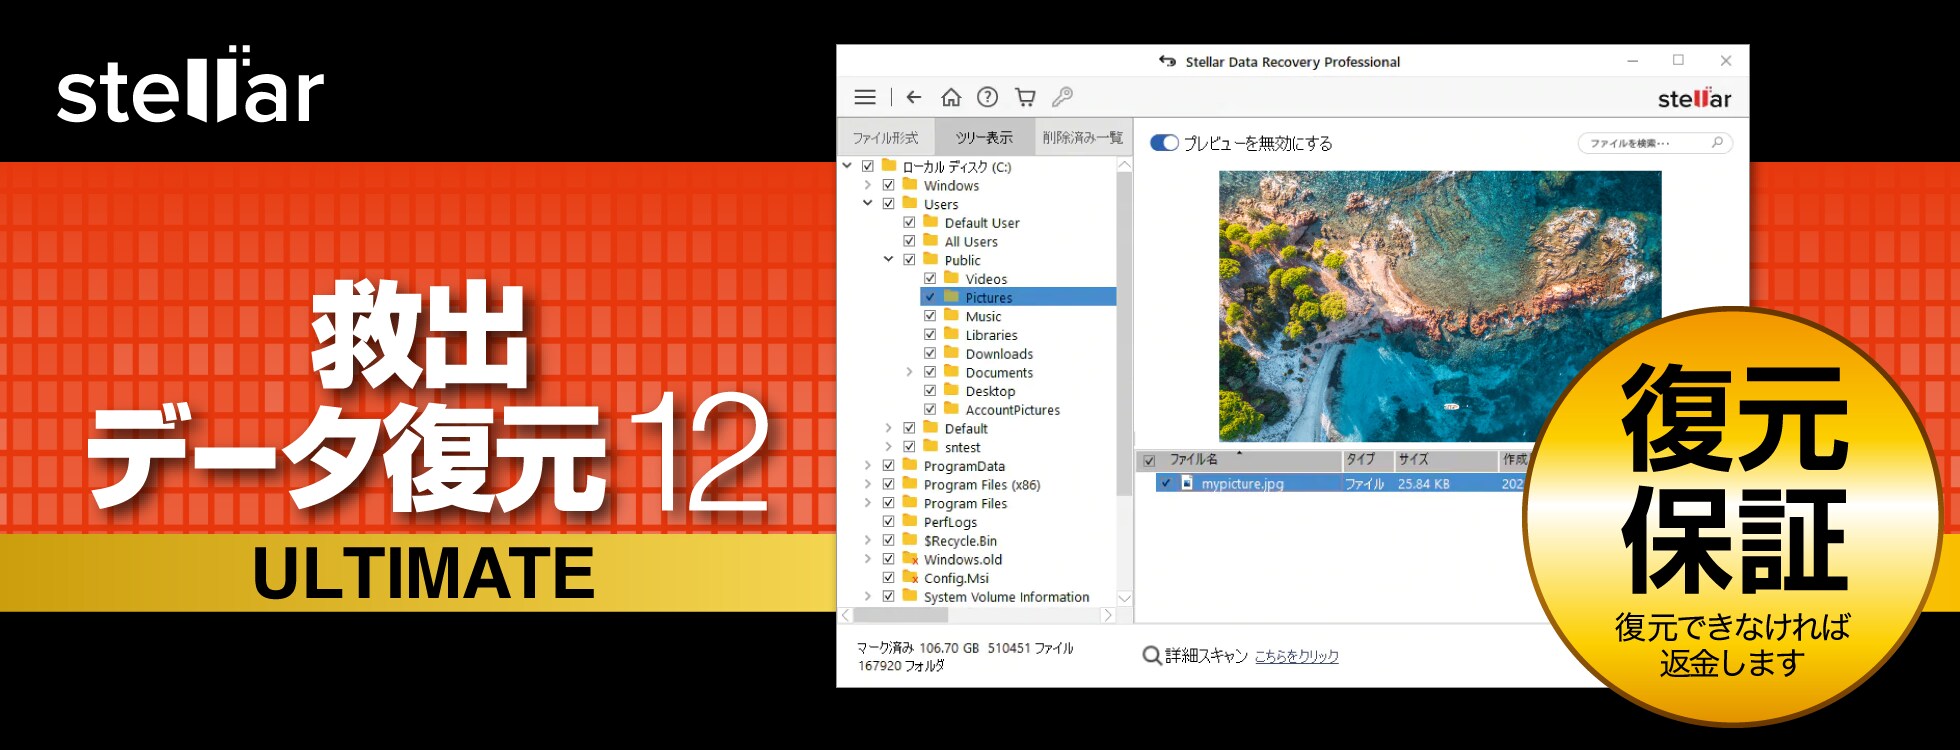Select the mypicture.jpg file icon

[x=1187, y=483]
